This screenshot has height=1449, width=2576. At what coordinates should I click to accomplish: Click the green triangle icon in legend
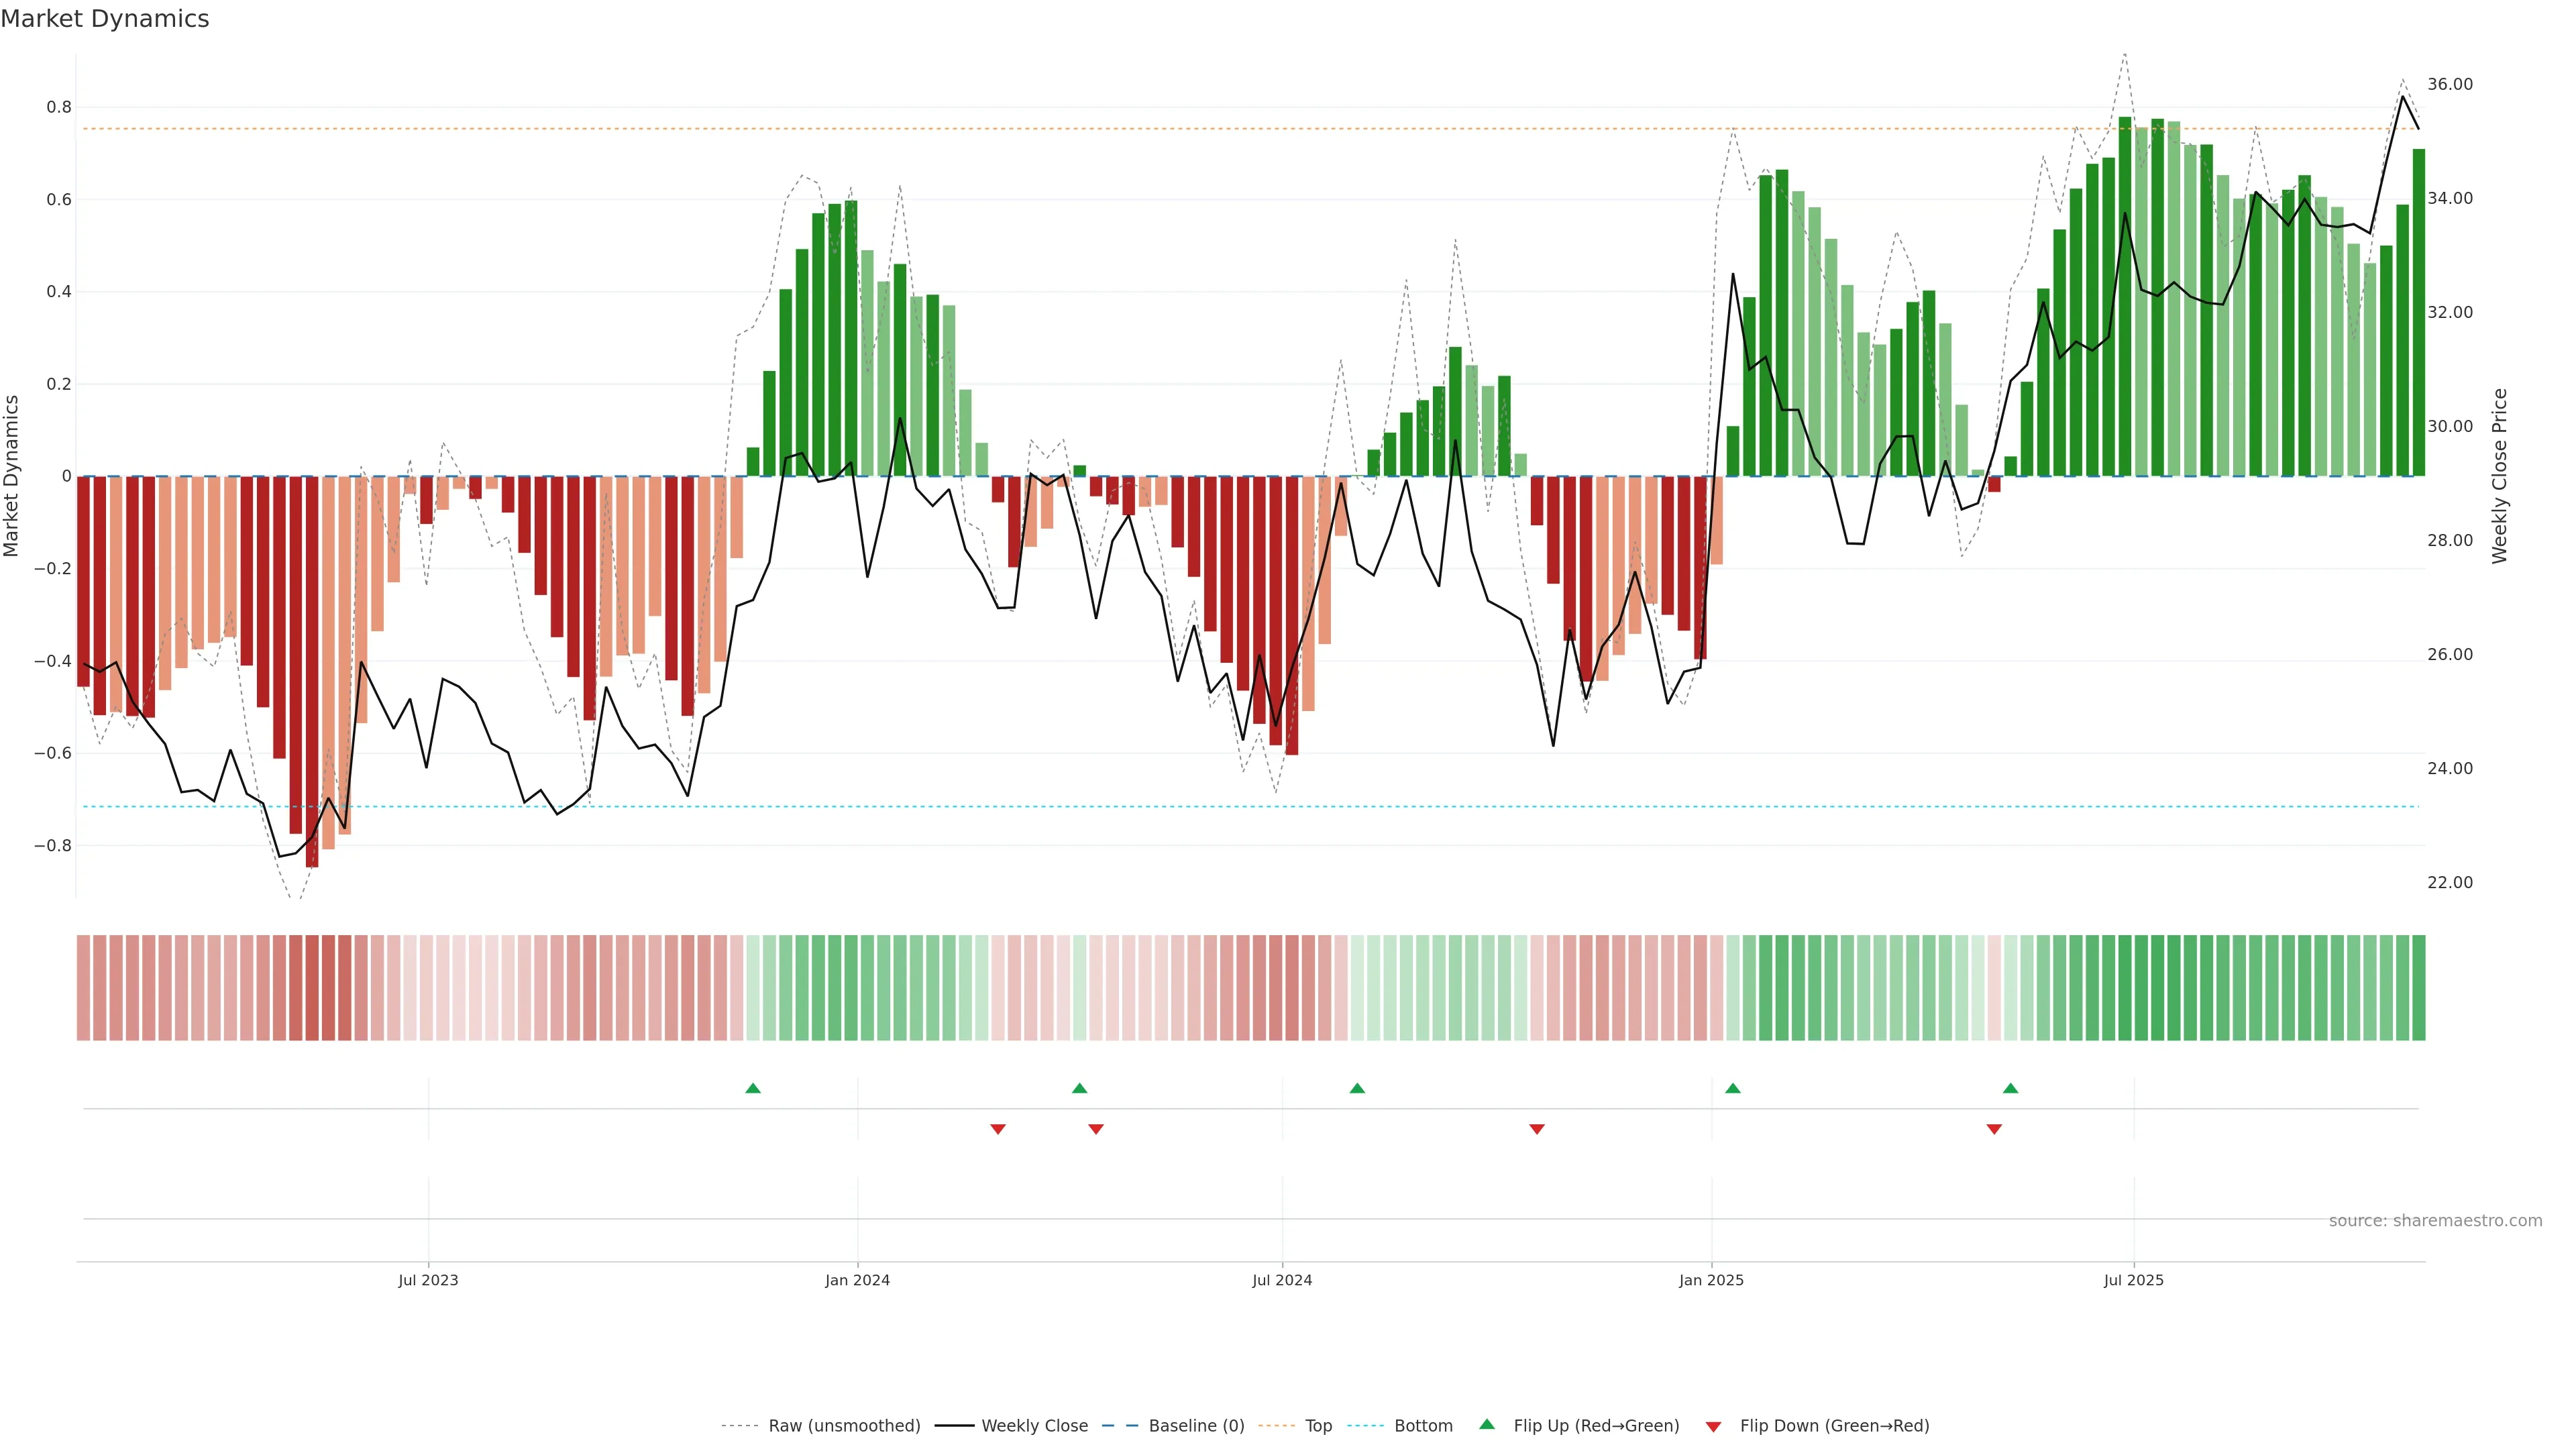click(1487, 1424)
